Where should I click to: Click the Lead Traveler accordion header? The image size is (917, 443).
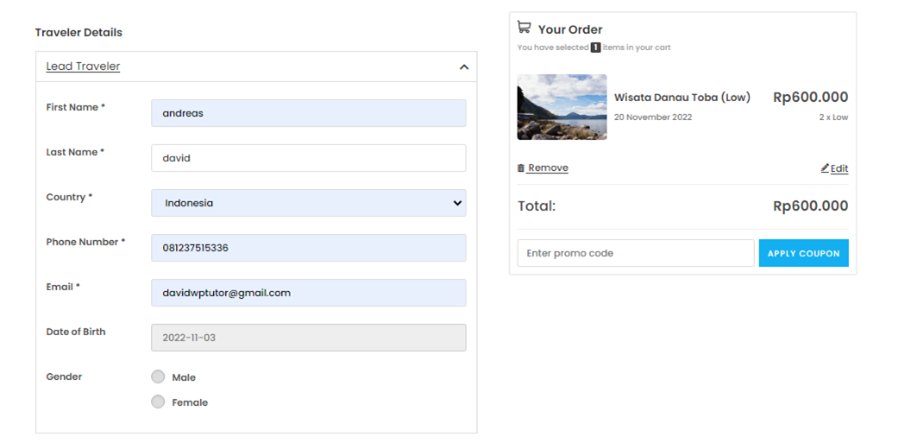[83, 66]
